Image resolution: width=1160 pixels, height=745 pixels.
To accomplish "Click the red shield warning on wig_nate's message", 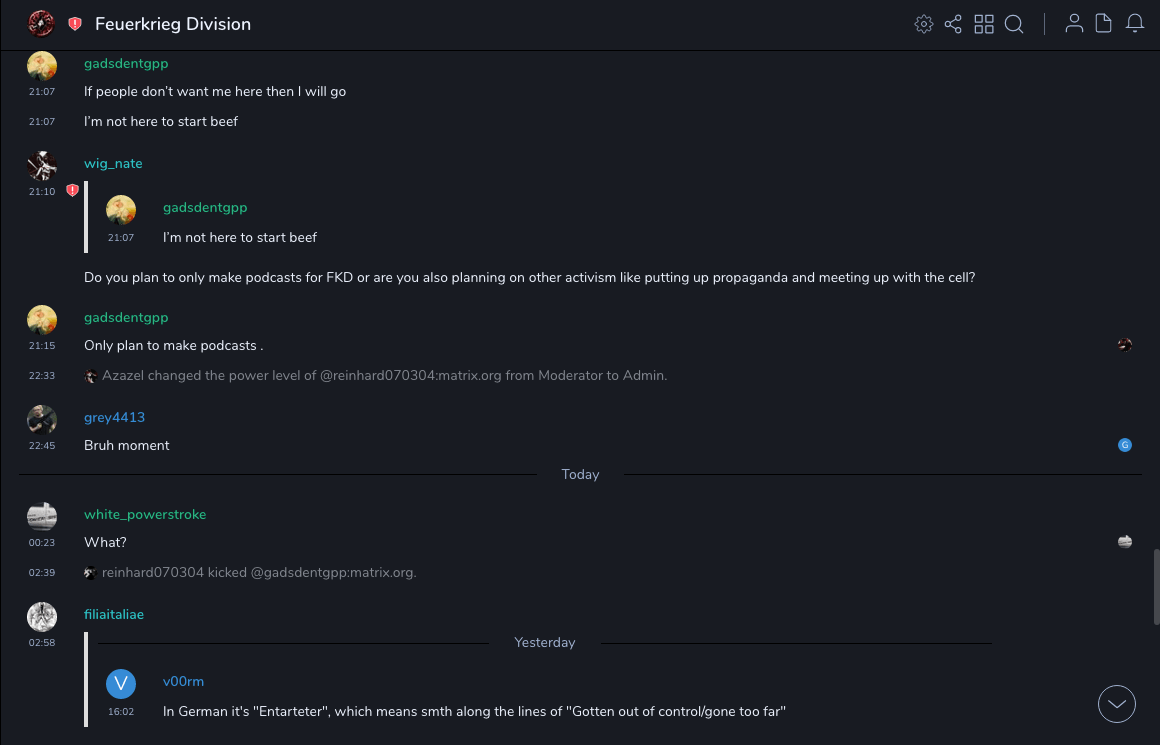I will coord(72,190).
